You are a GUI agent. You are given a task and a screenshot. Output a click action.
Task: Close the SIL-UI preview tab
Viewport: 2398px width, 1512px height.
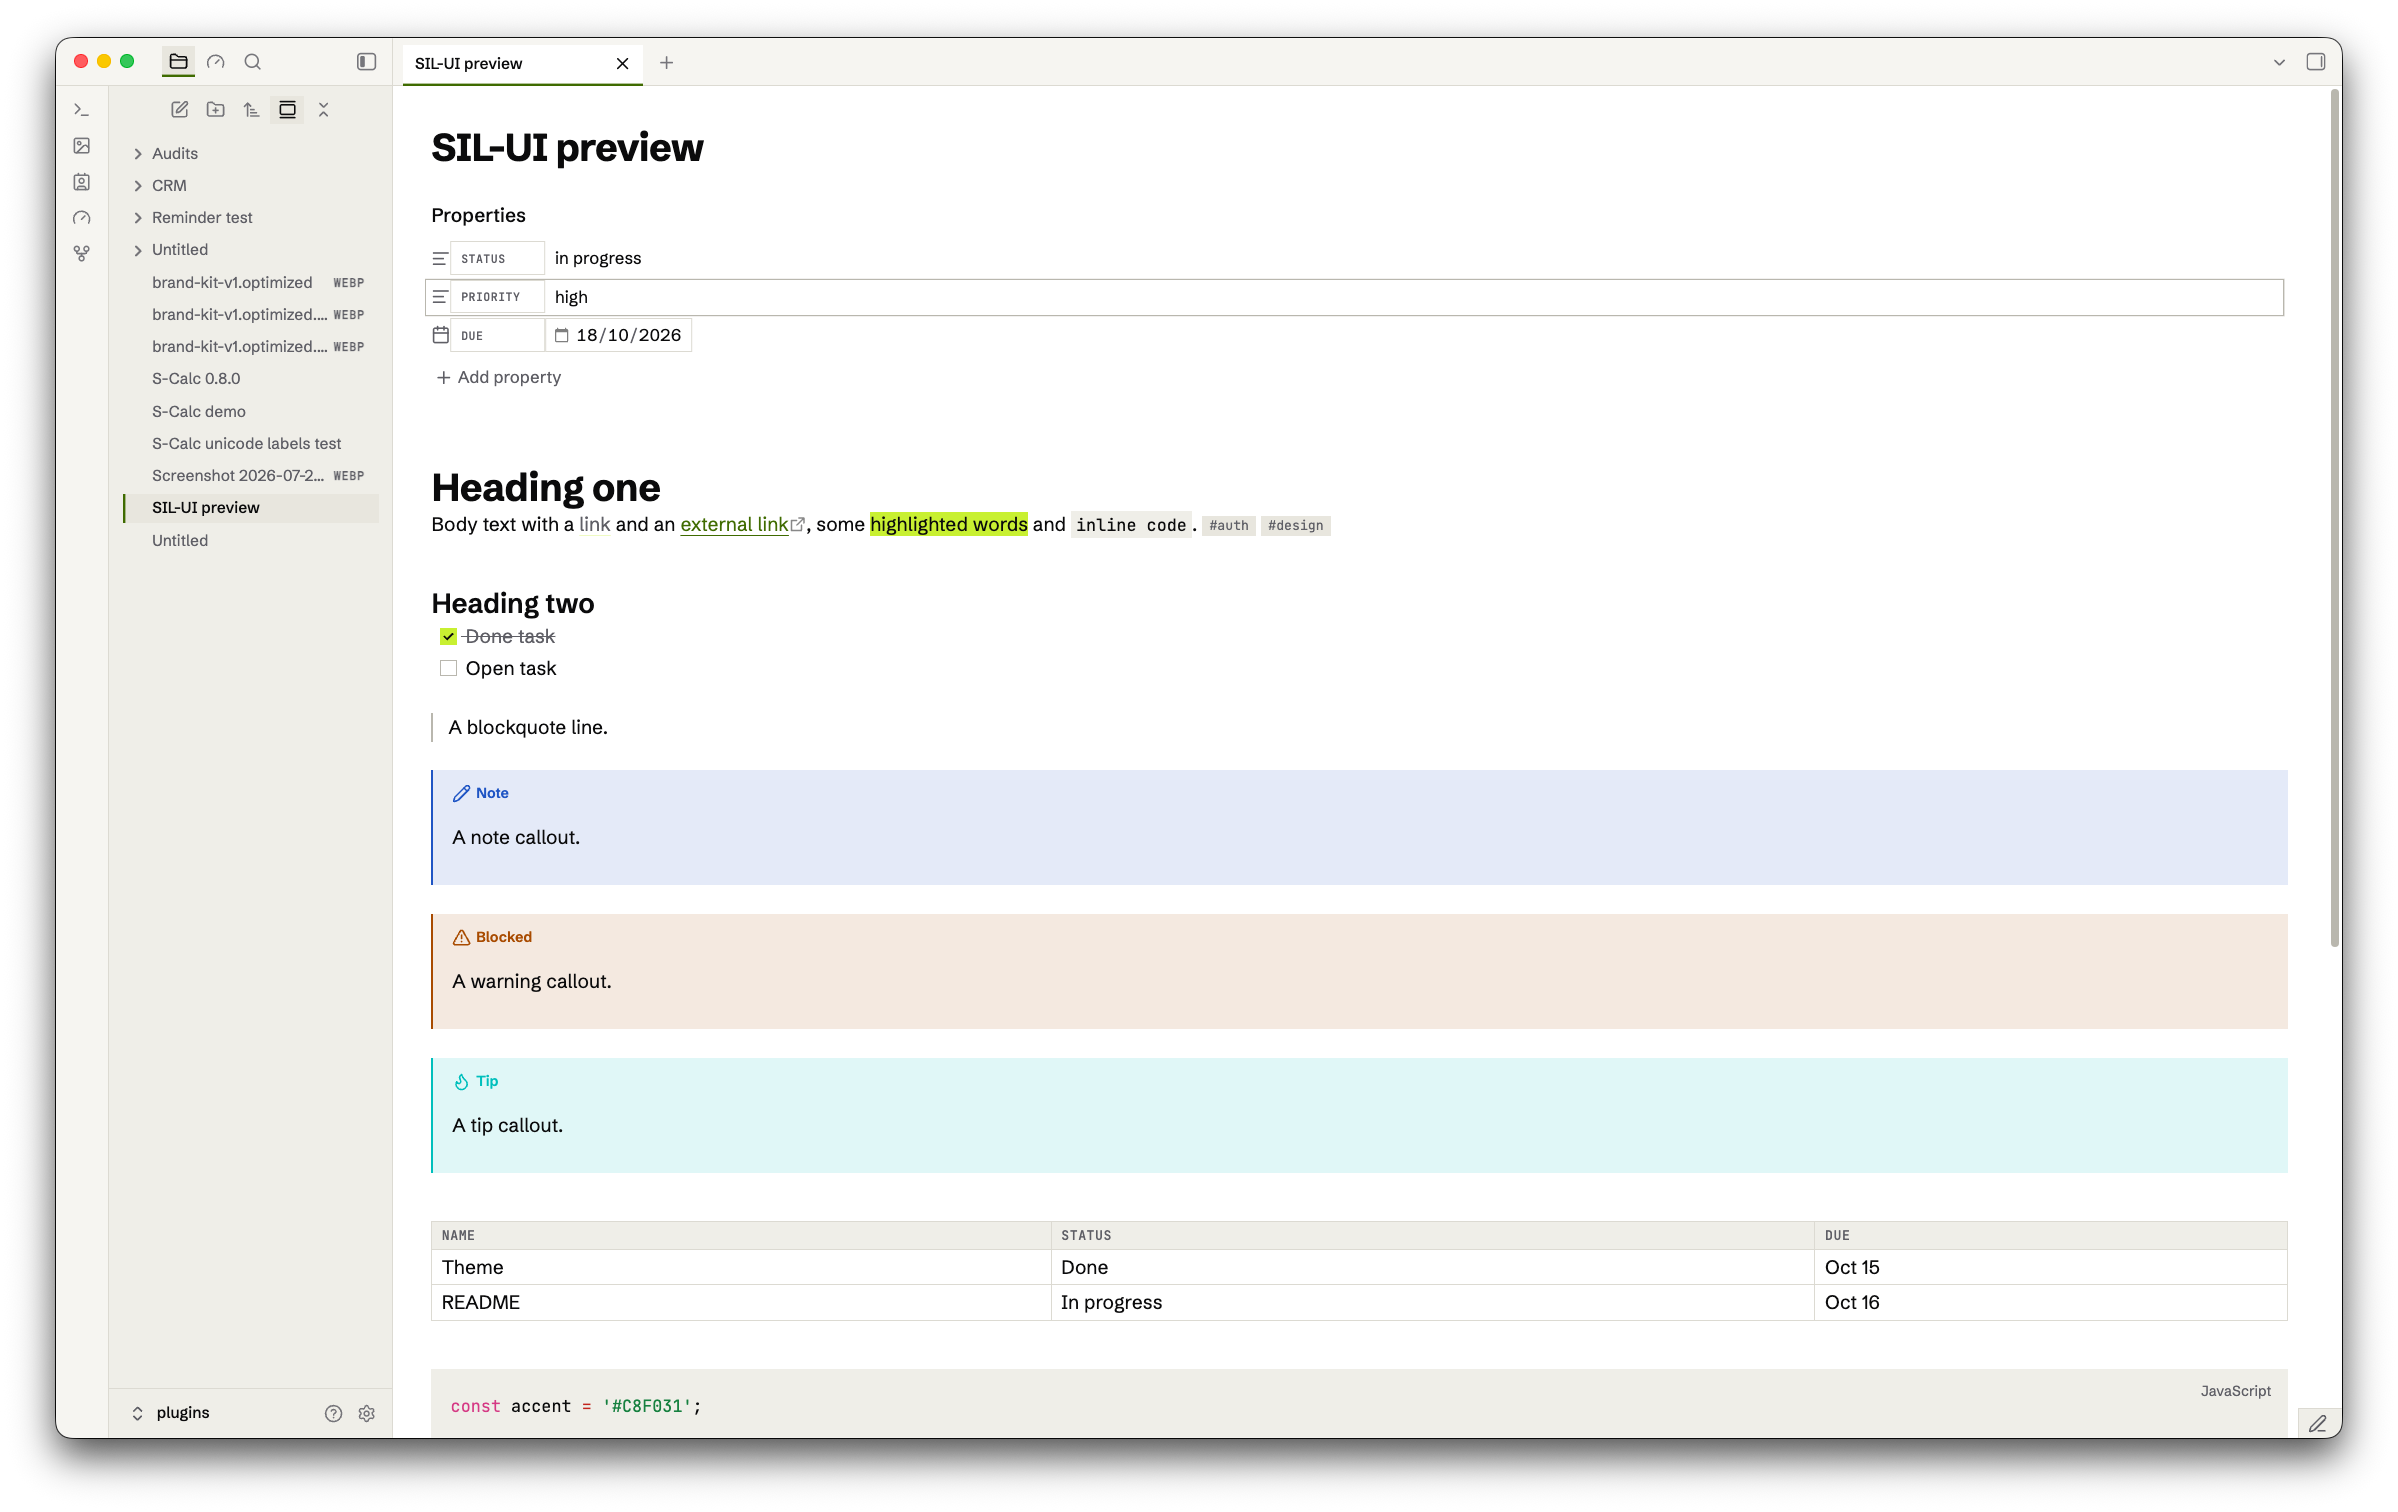(x=623, y=63)
